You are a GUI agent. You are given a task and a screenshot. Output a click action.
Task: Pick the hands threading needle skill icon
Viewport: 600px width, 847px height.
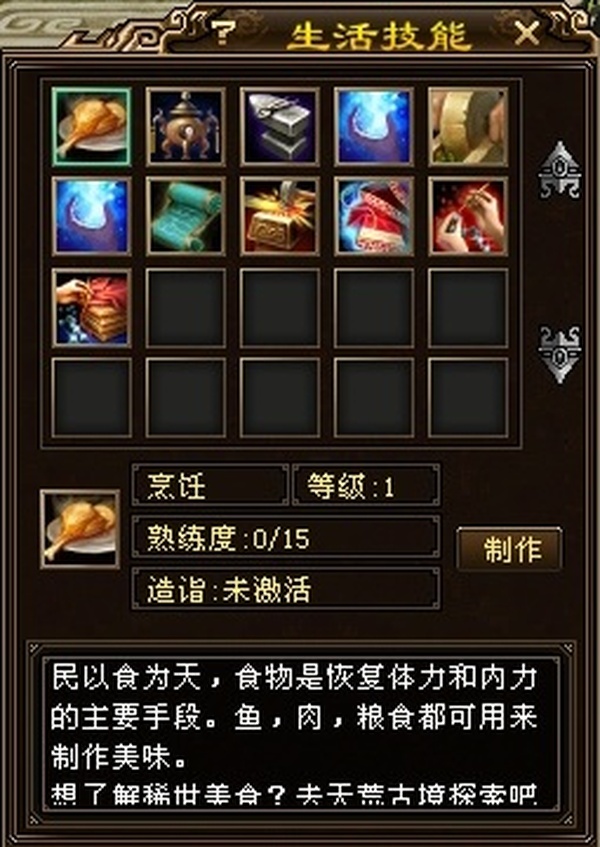468,216
